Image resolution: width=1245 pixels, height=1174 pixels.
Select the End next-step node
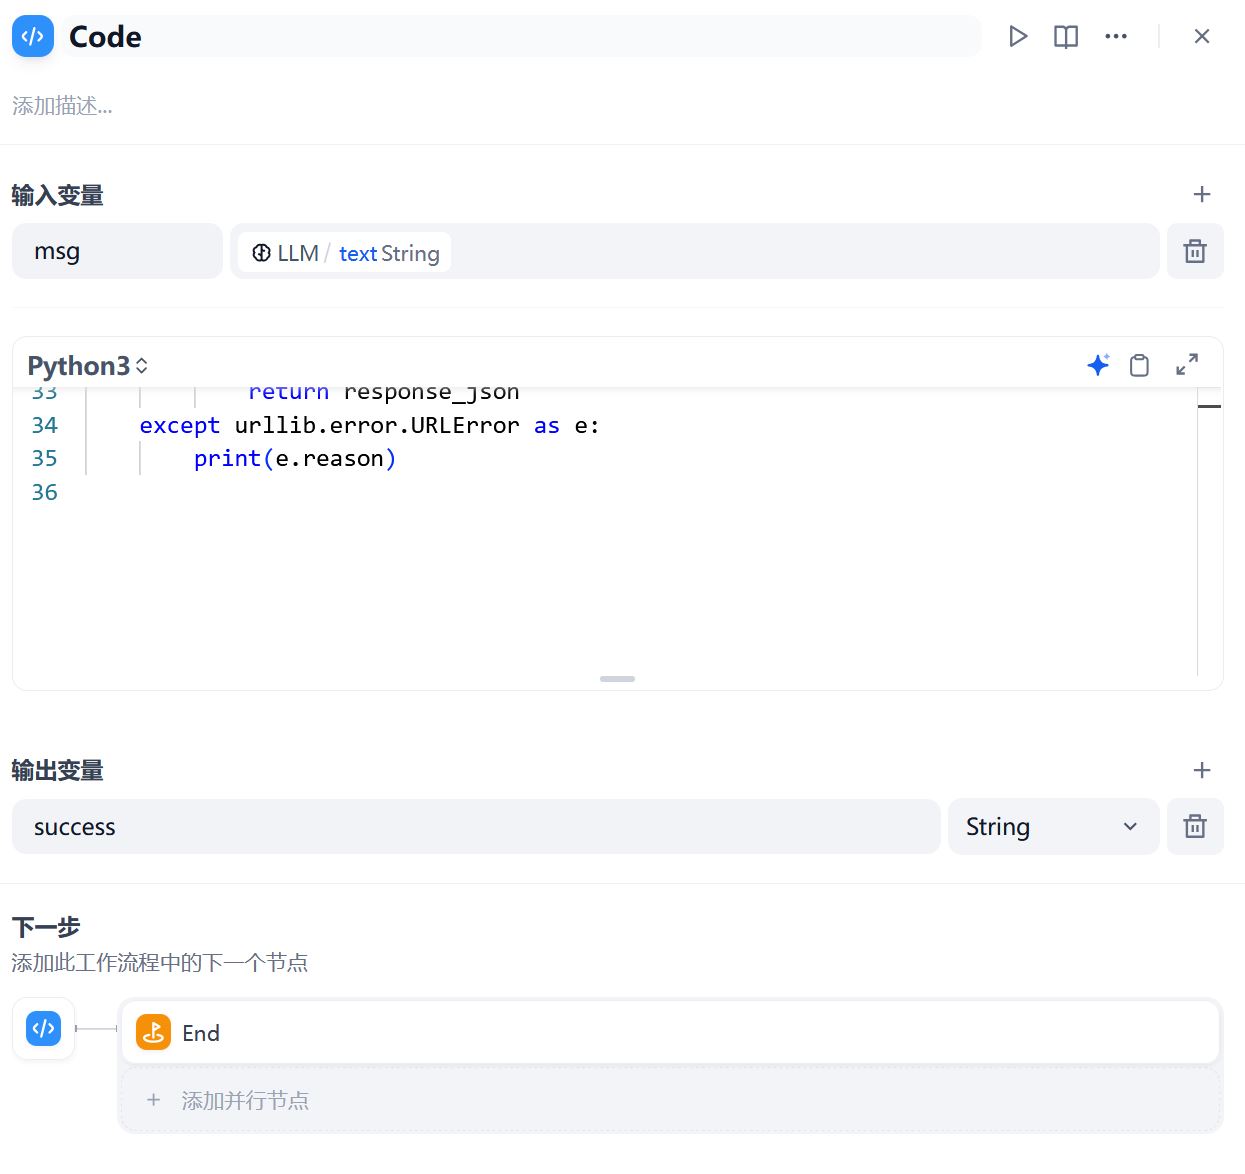pyautogui.click(x=669, y=1033)
